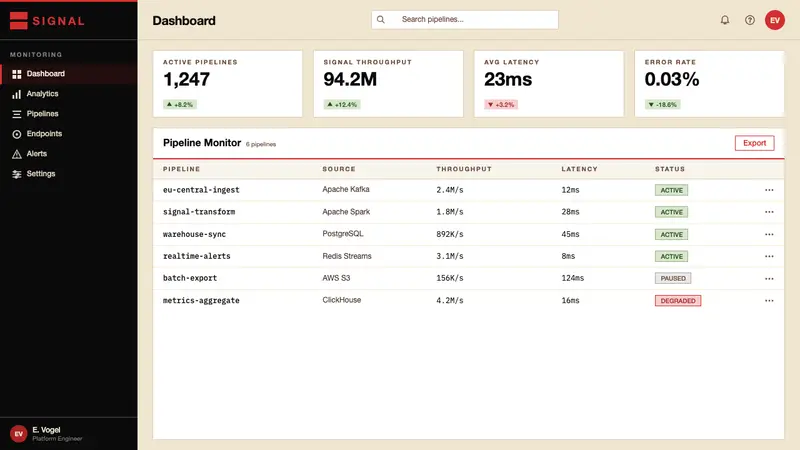Open the EV user avatar in header
Viewport: 800px width, 450px height.
[774, 20]
